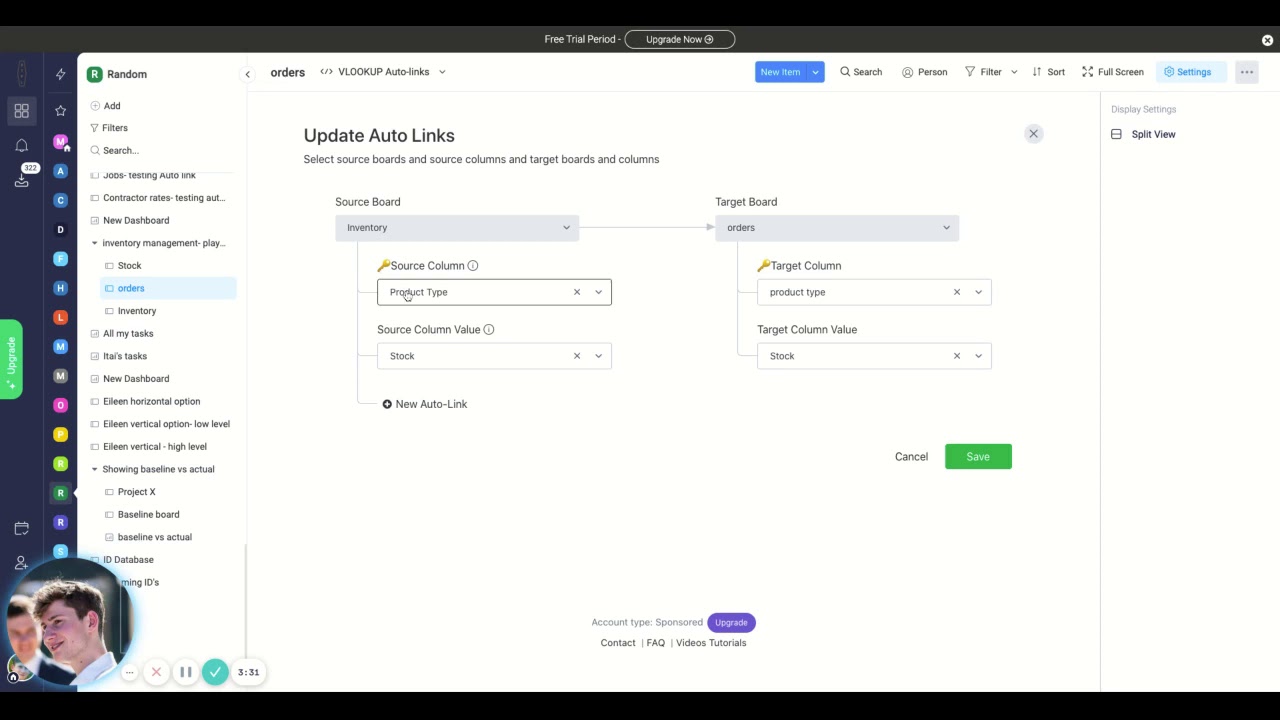This screenshot has width=1280, height=720.
Task: Open favorites star icon
Action: [60, 110]
